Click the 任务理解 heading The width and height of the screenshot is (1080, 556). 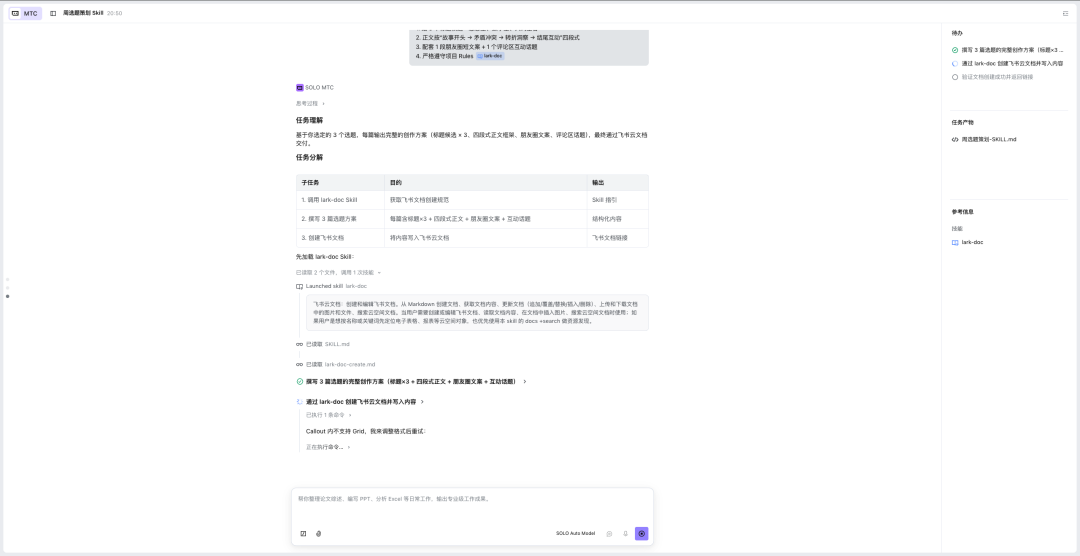(x=309, y=120)
